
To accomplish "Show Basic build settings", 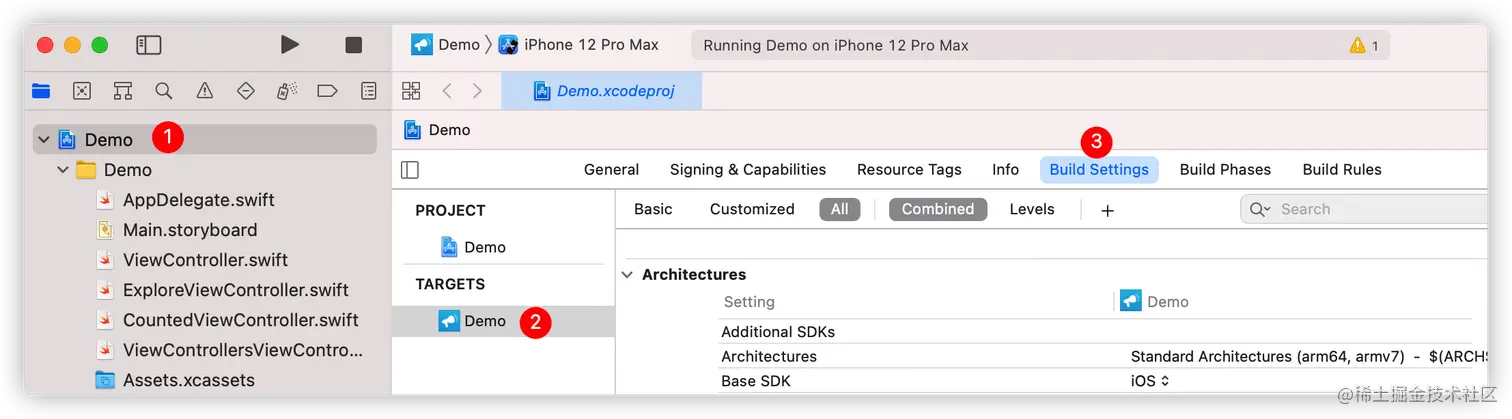I will coord(653,209).
